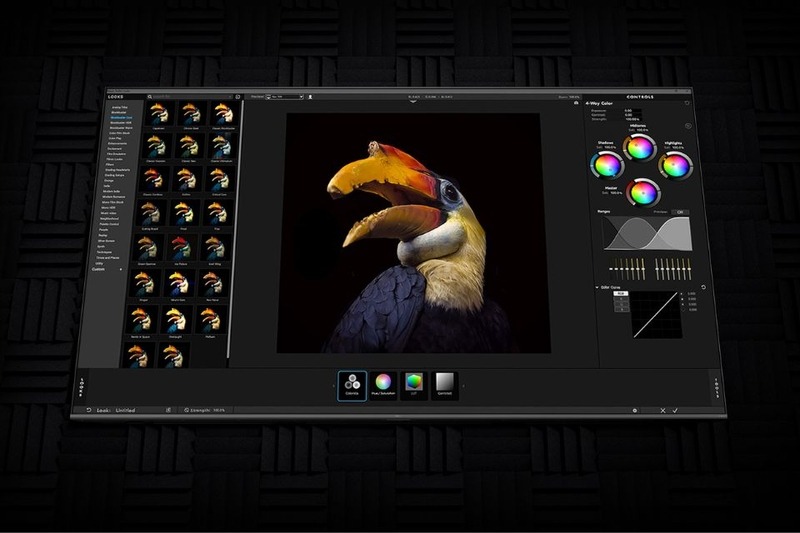Viewport: 800px width, 533px height.
Task: Select the Colorista tool in the tool chain
Action: [x=352, y=384]
